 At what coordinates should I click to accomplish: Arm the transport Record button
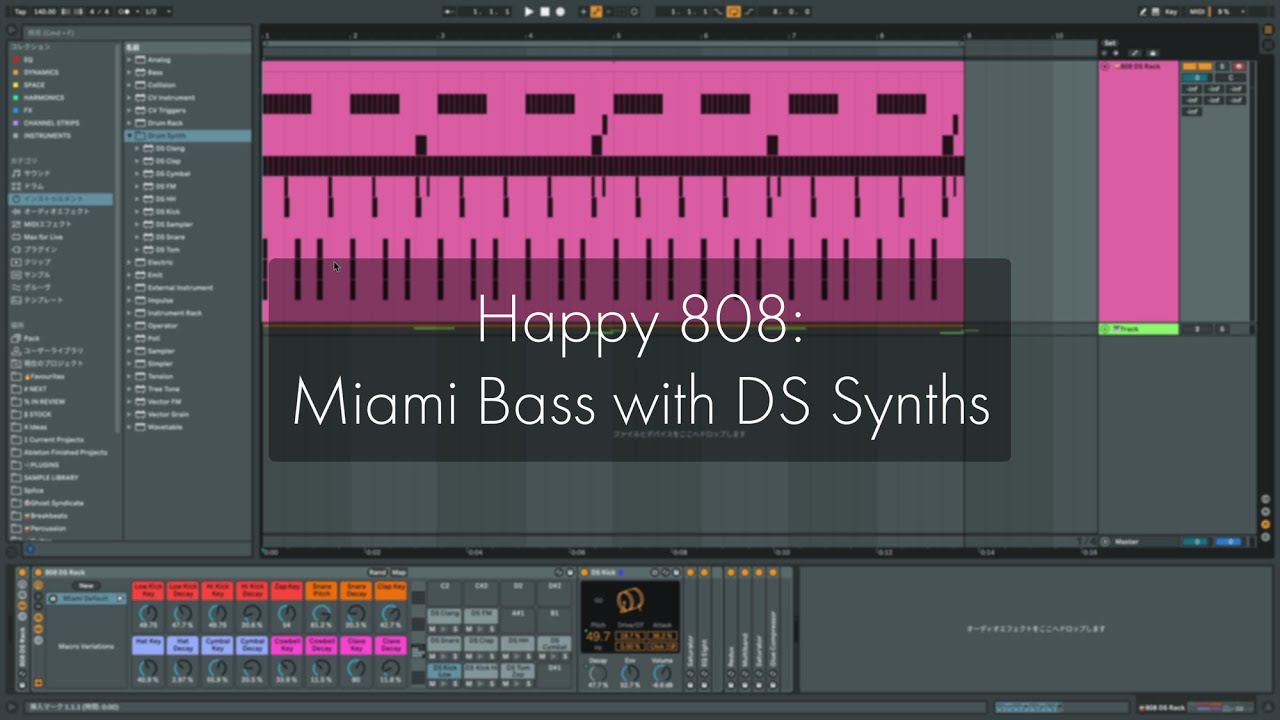(x=560, y=12)
